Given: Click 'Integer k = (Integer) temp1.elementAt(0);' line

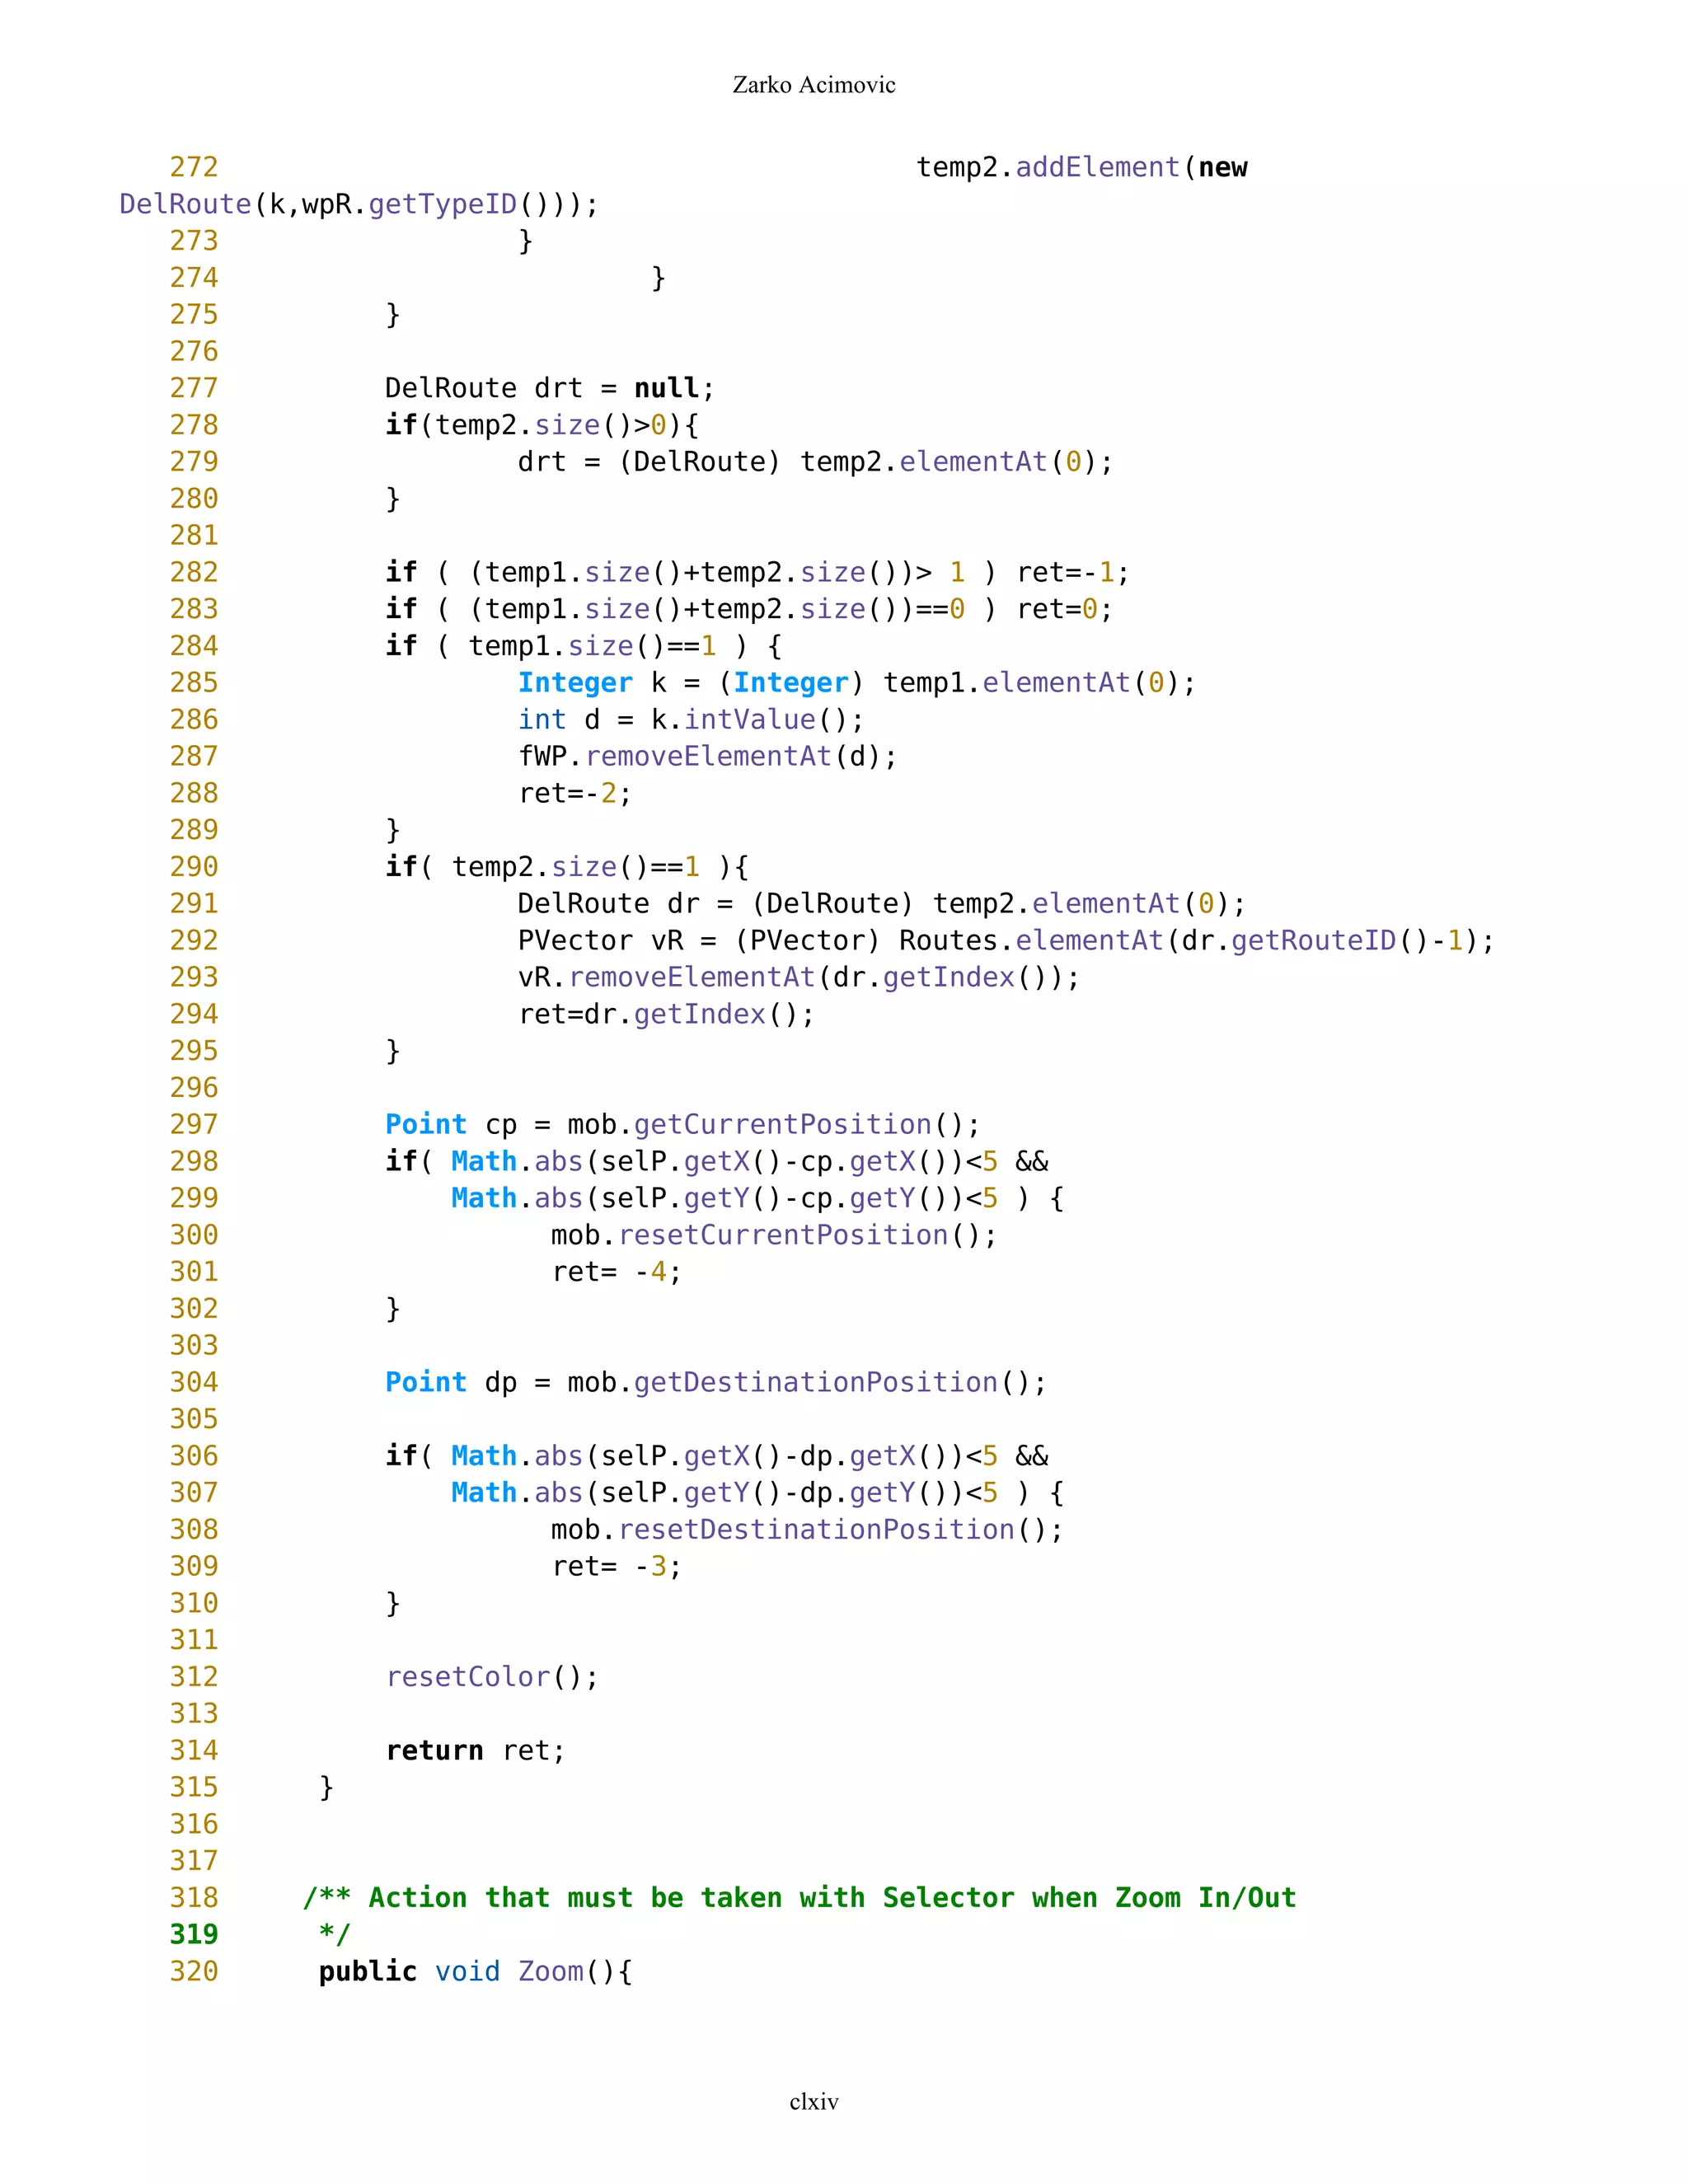Looking at the screenshot, I should click(857, 683).
